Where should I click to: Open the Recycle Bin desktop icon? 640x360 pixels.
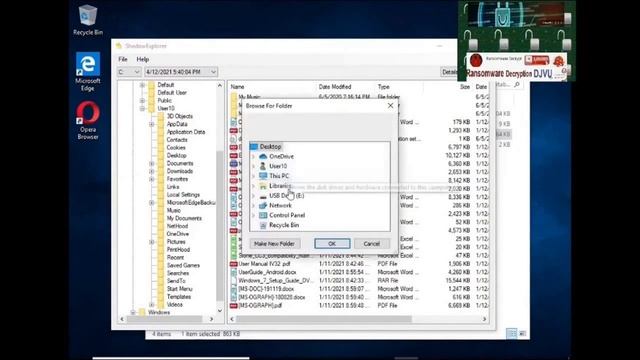(x=87, y=20)
